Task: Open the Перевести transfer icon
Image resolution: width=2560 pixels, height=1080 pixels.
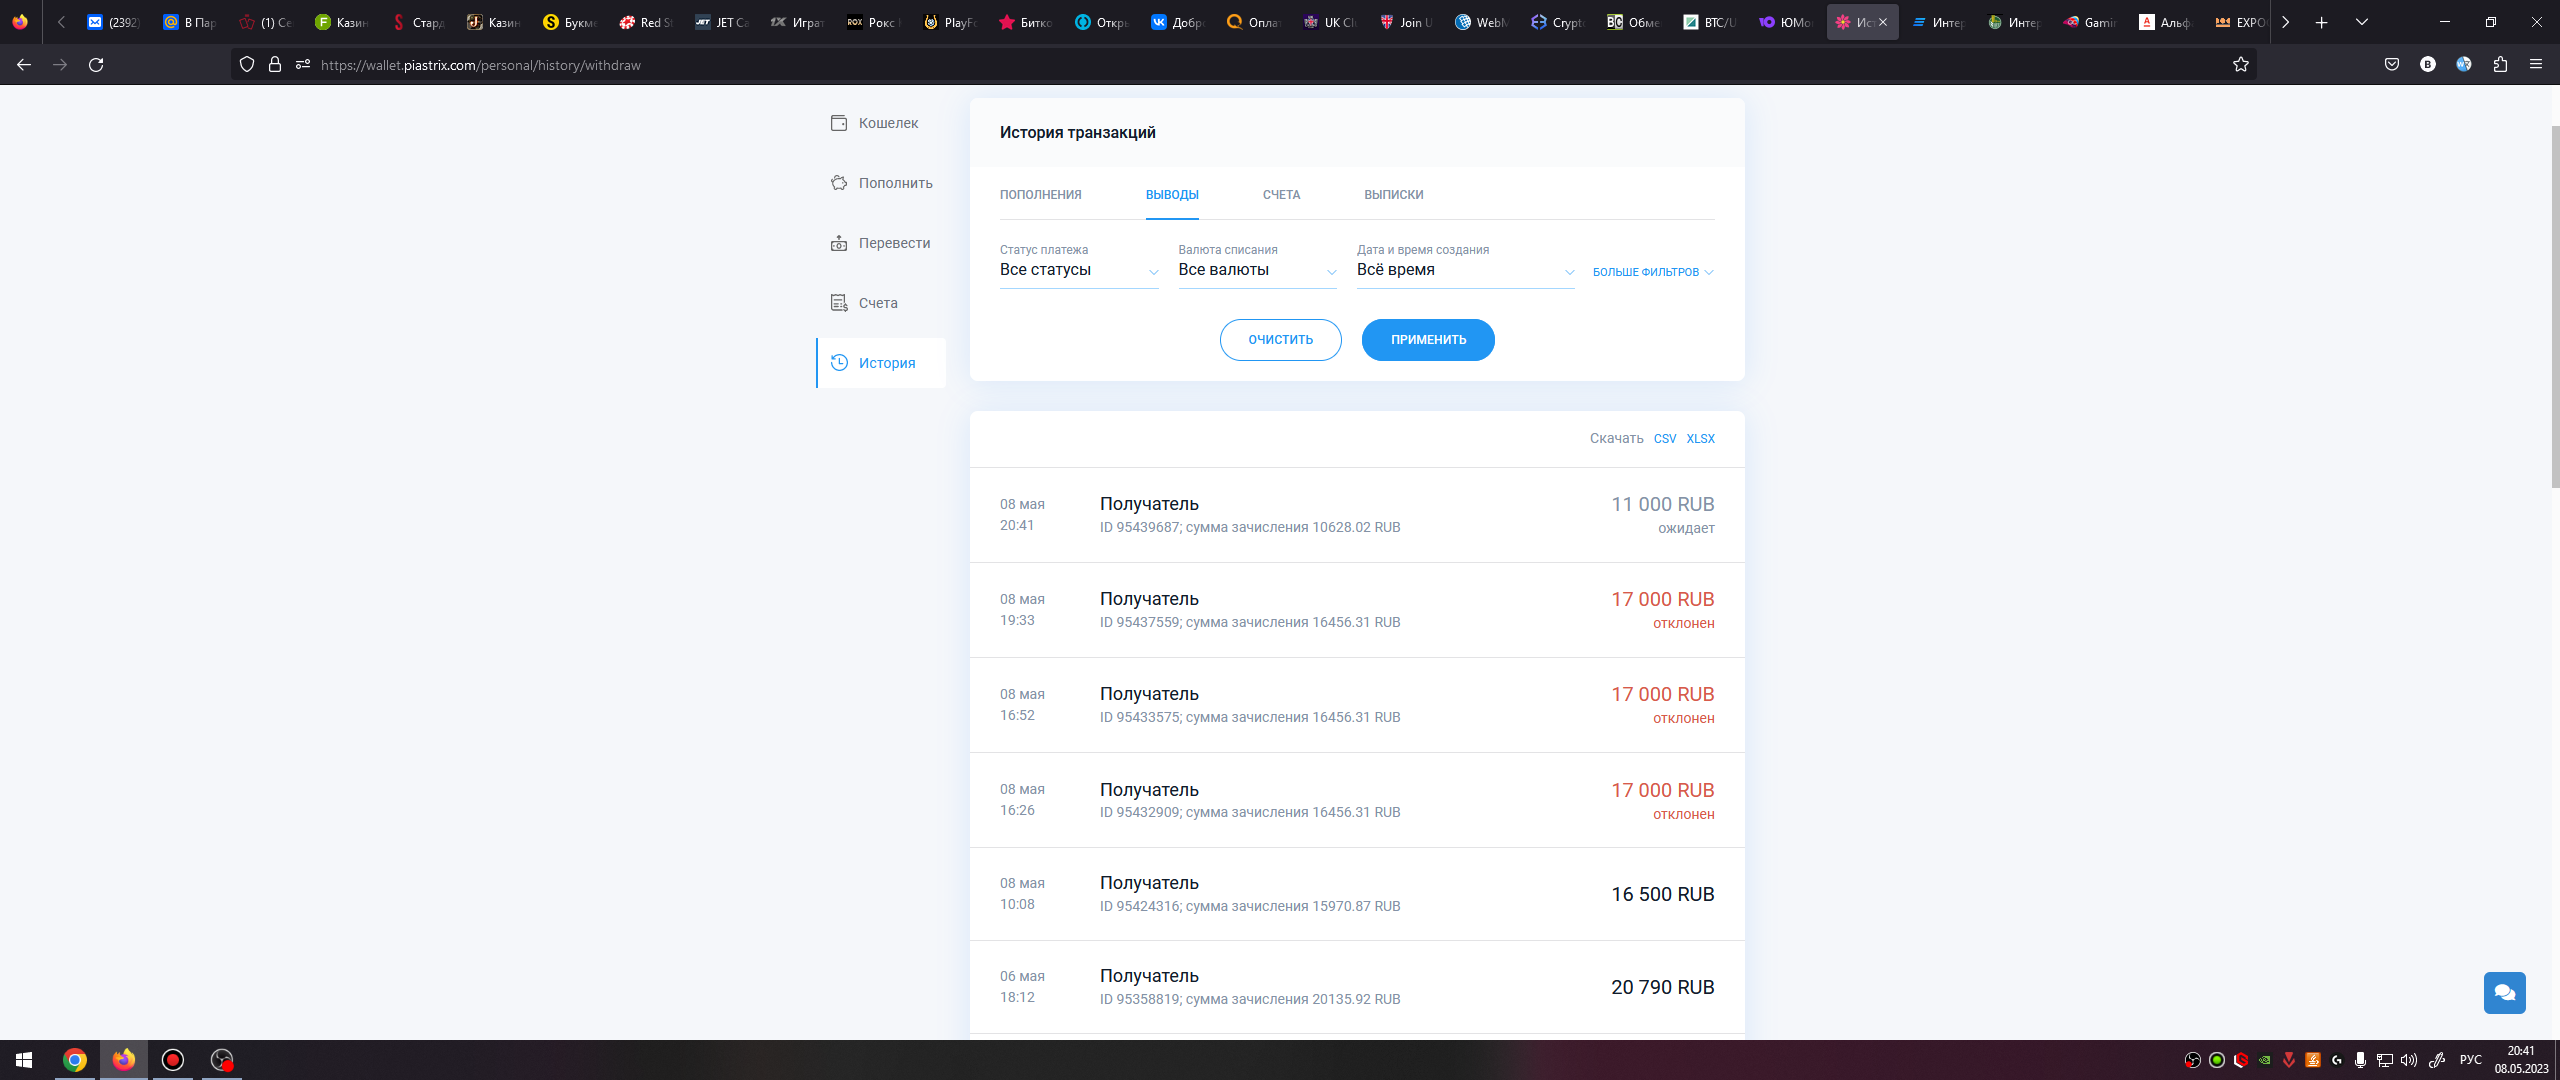Action: pos(839,243)
